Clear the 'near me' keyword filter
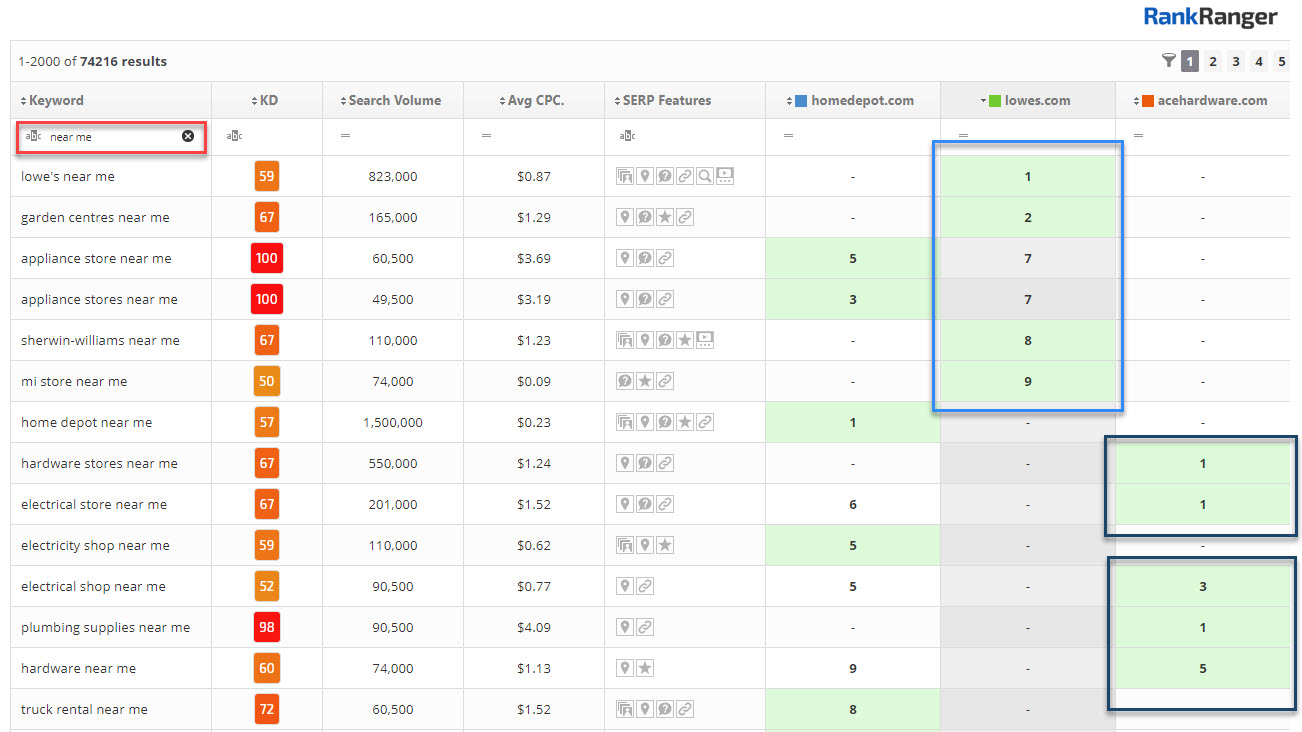 pyautogui.click(x=188, y=136)
